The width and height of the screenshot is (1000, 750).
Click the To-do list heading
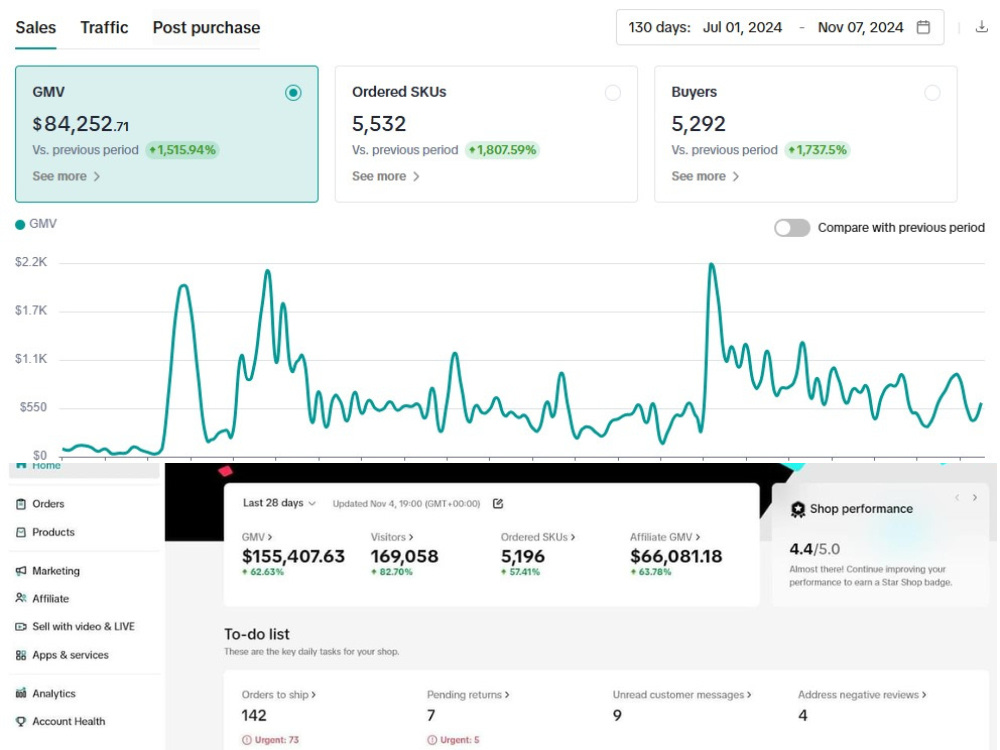coord(256,634)
